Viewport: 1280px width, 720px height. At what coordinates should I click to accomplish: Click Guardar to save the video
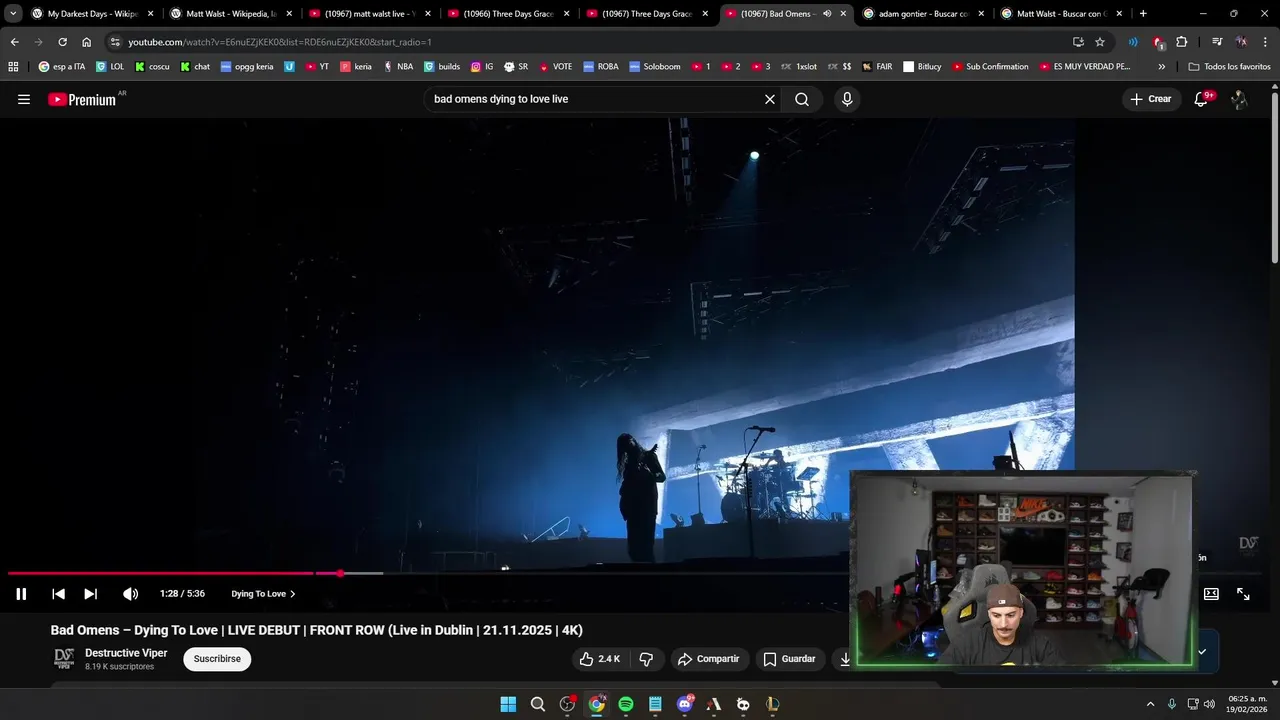[x=789, y=659]
